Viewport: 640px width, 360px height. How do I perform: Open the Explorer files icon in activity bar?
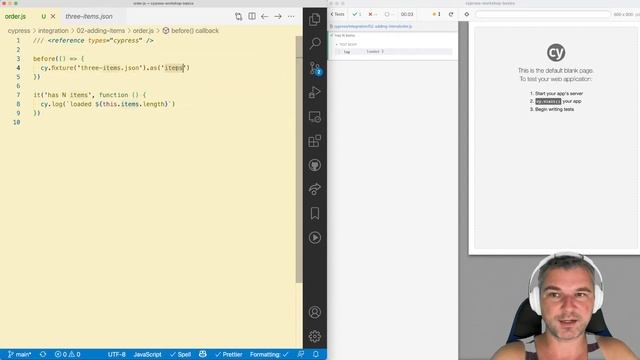[x=314, y=19]
